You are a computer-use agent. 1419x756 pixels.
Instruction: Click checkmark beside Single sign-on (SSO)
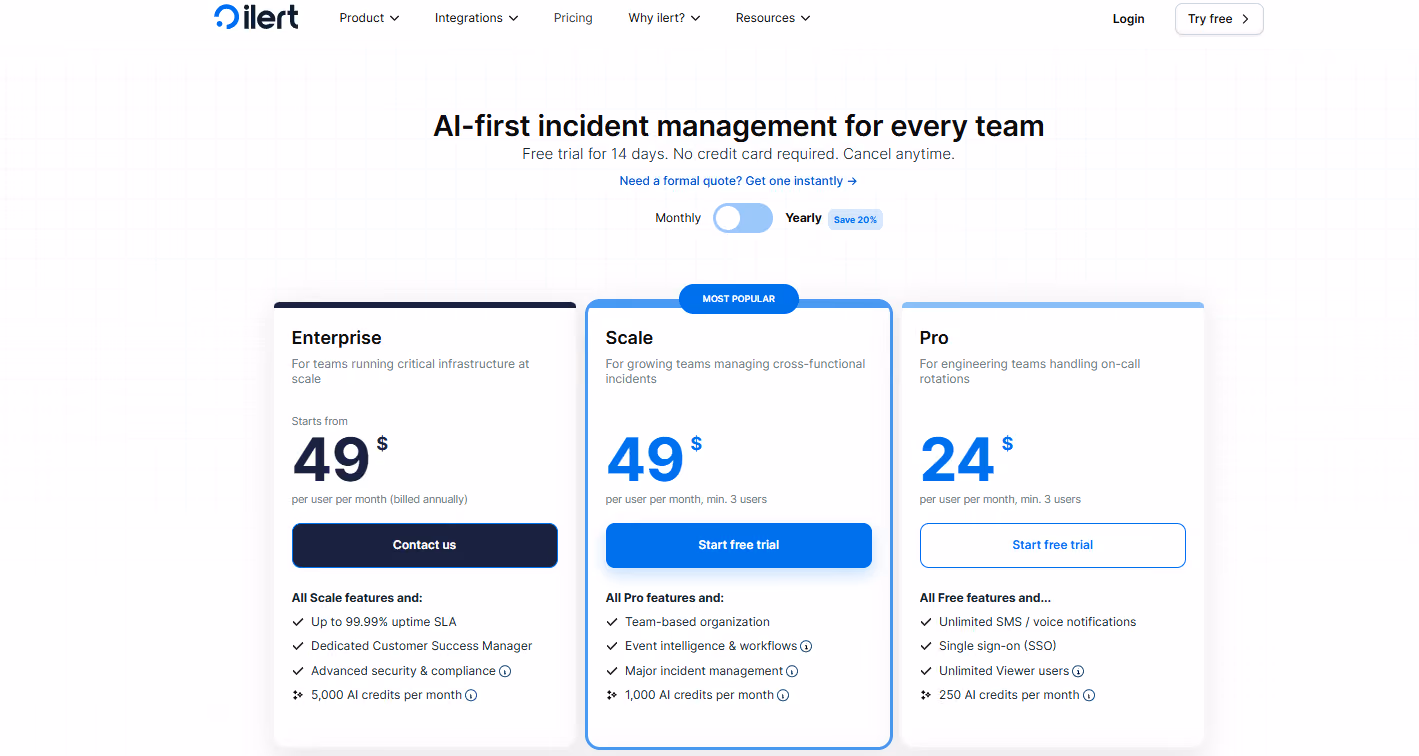click(x=926, y=646)
